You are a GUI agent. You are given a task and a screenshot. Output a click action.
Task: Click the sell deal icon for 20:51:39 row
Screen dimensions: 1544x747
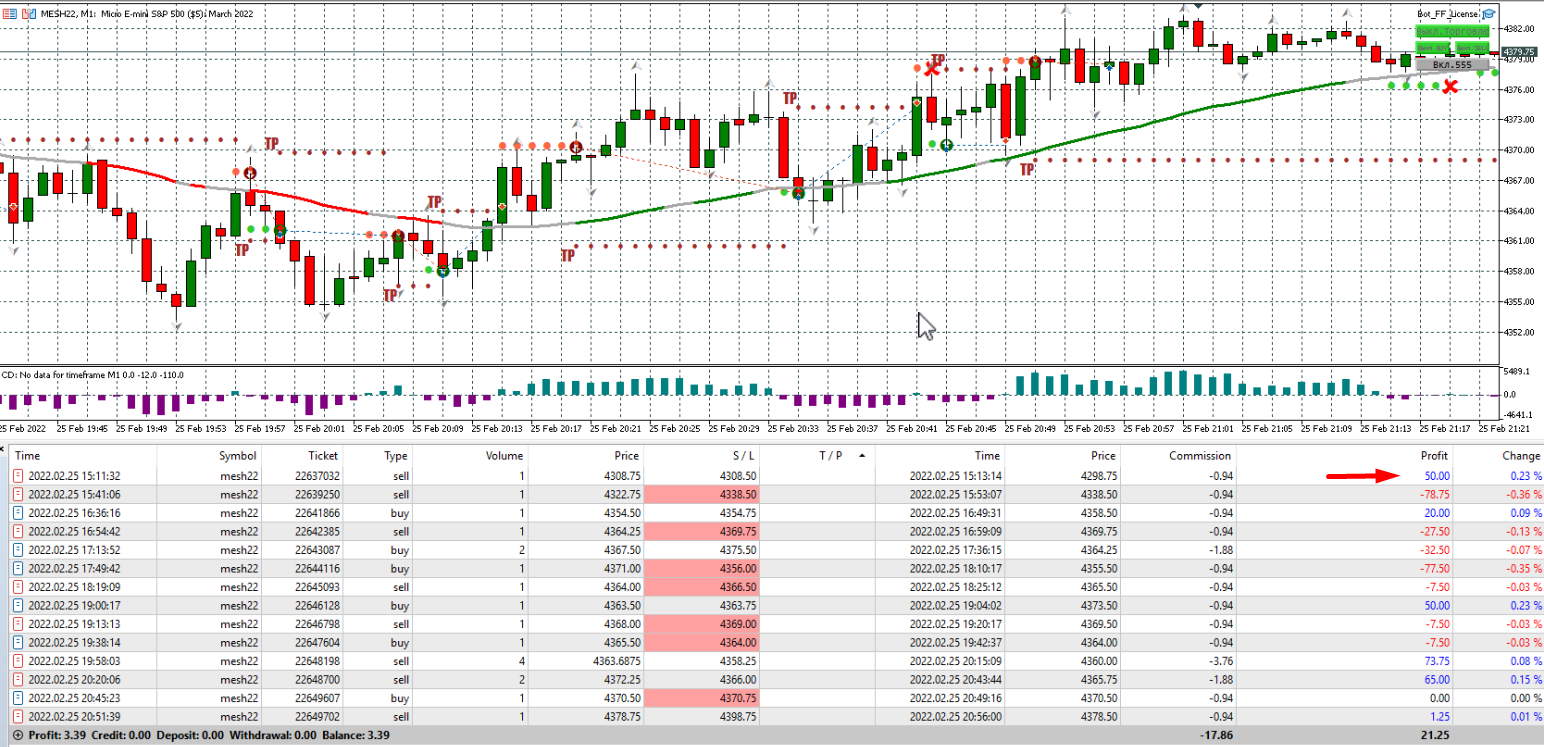click(x=19, y=717)
